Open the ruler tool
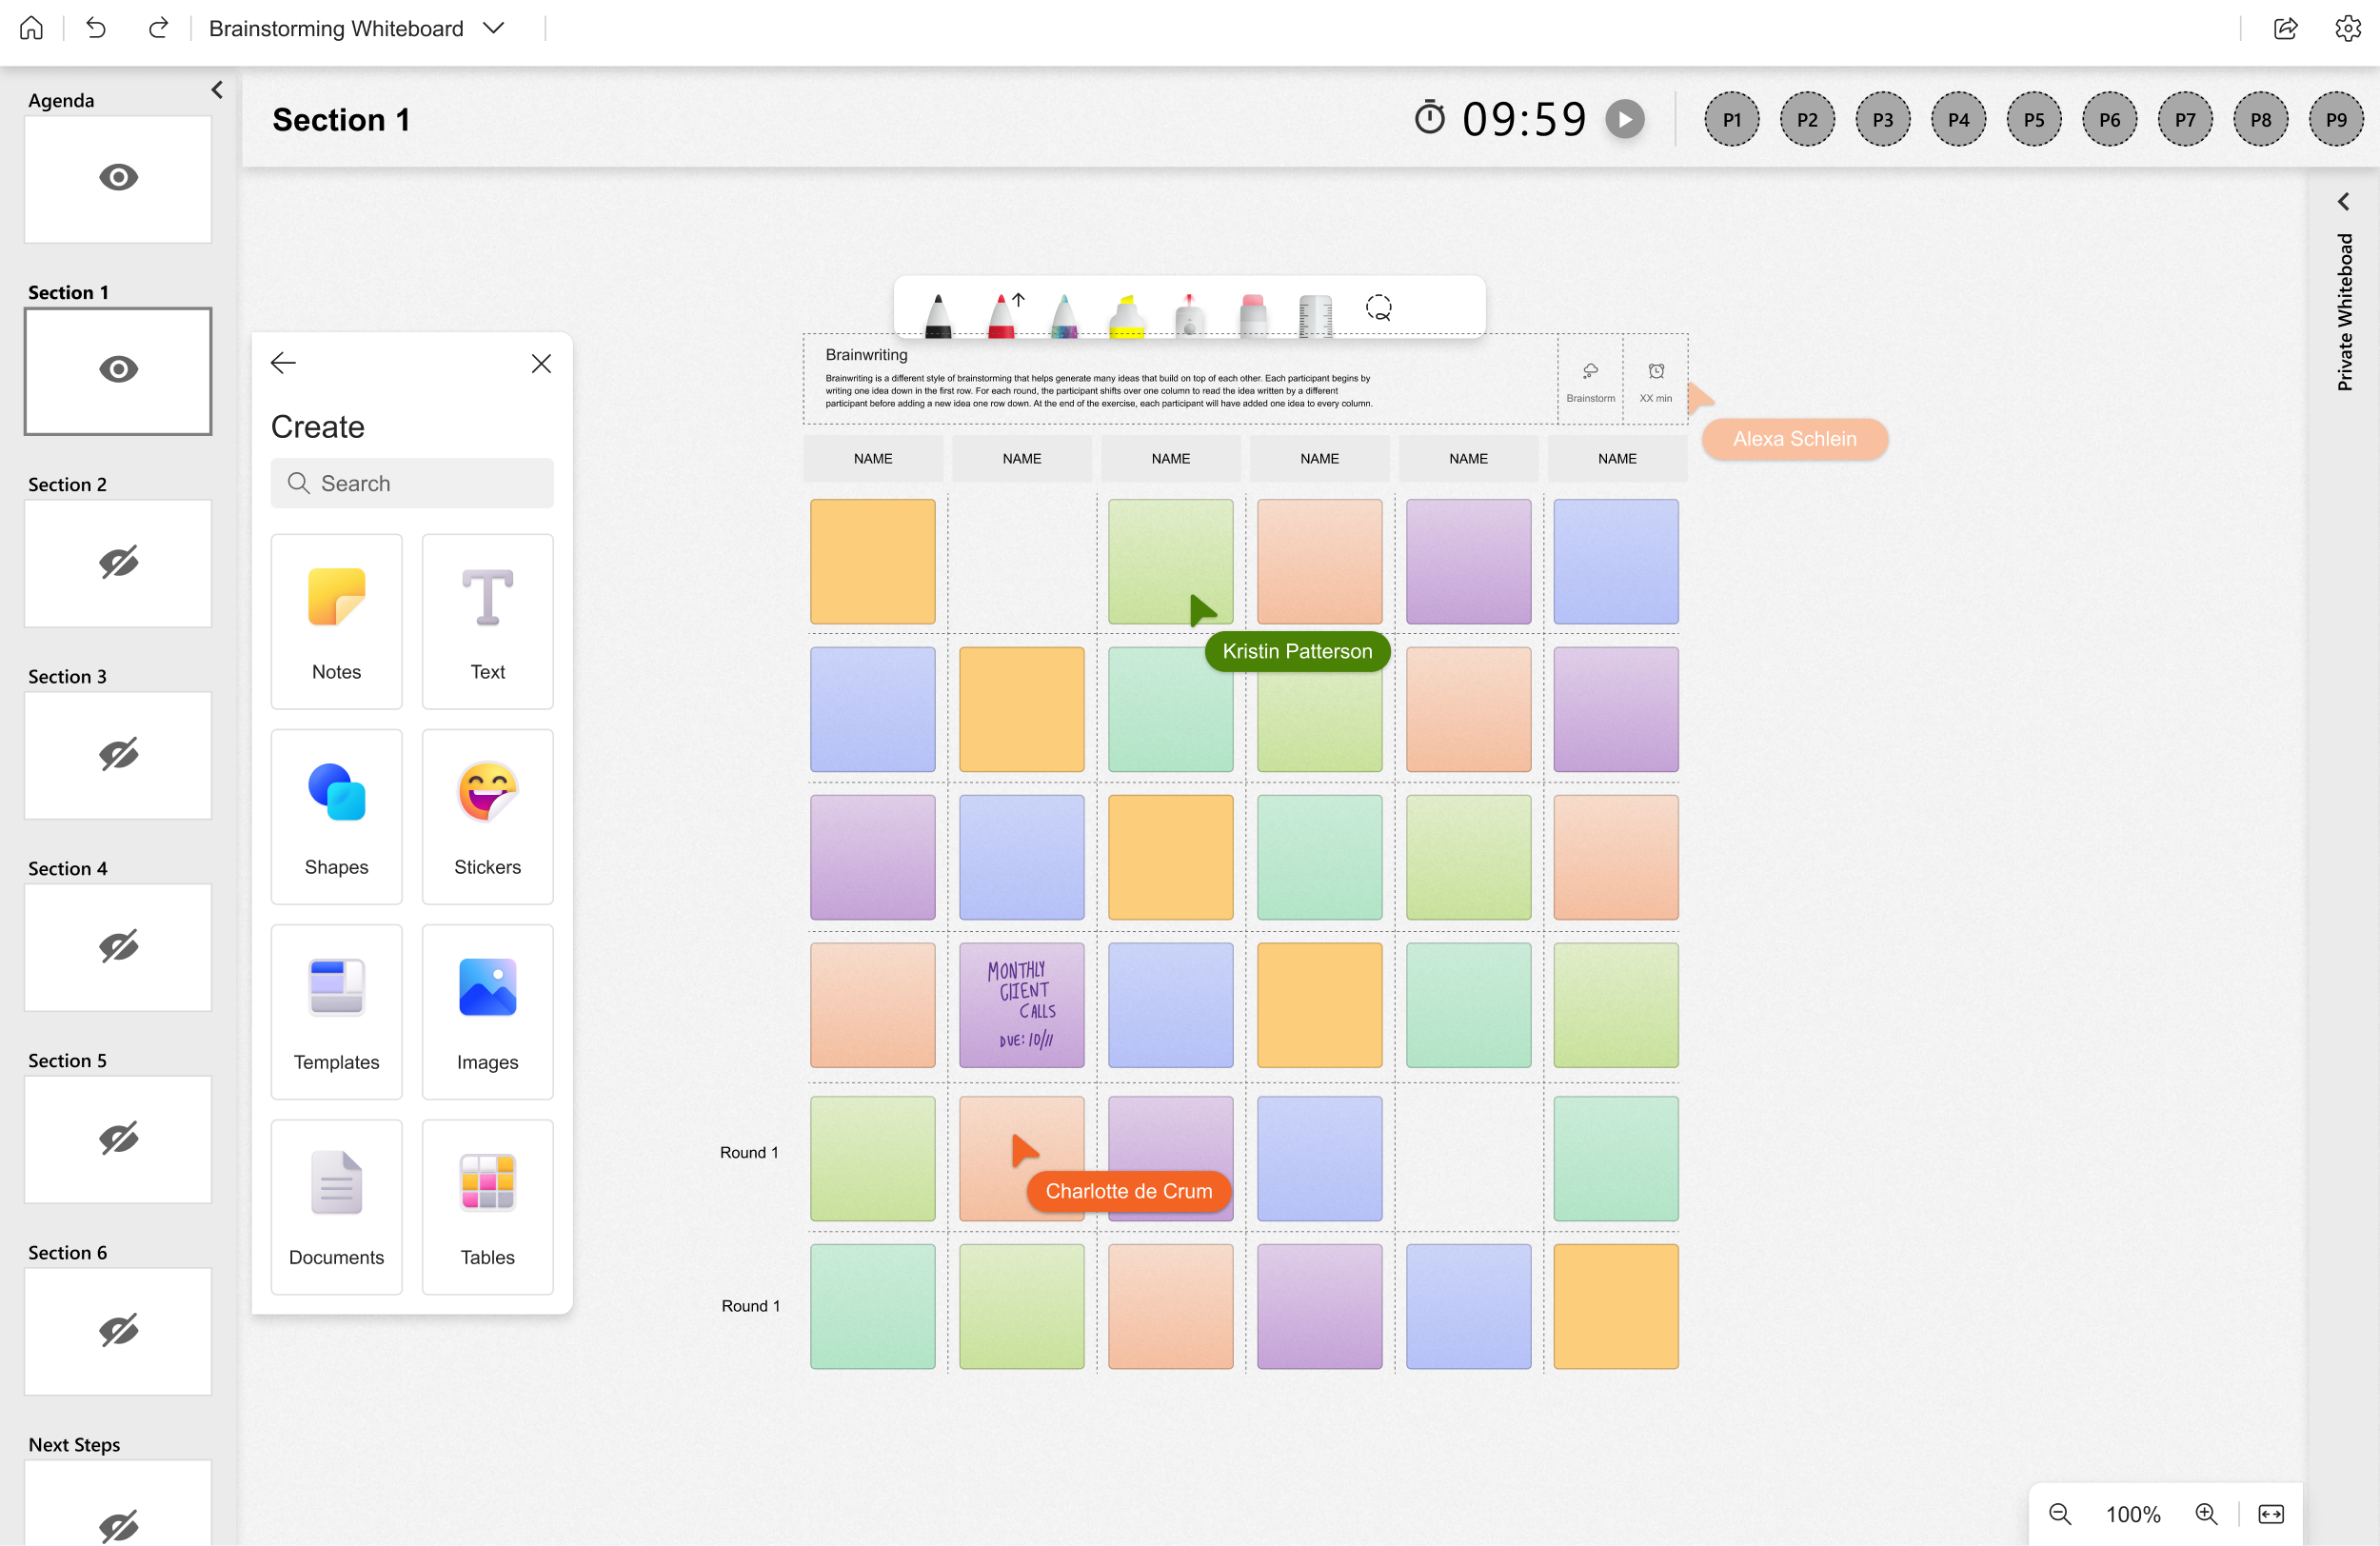The height and width of the screenshot is (1546, 2380). [1315, 316]
